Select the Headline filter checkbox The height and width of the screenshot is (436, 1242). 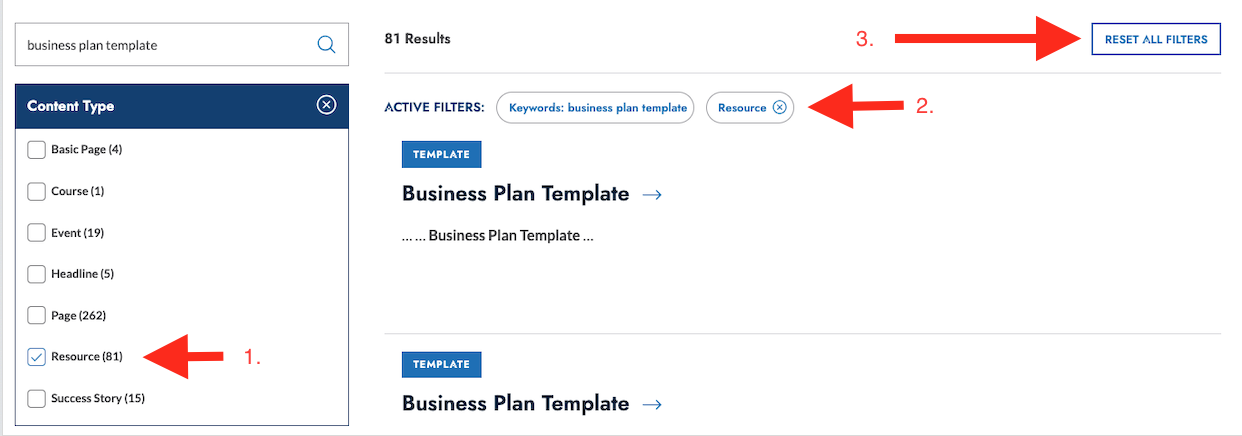coord(37,274)
